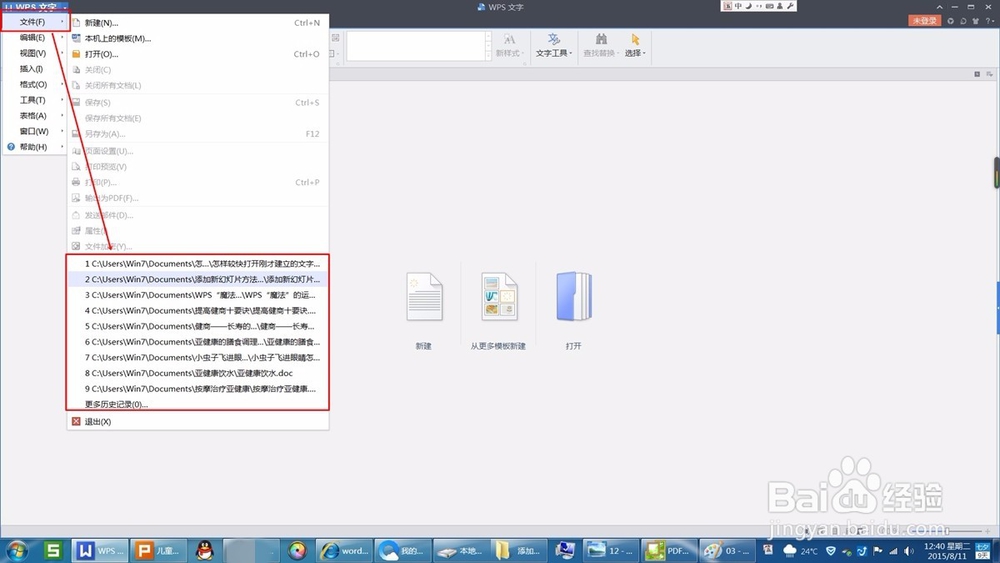1000x563 pixels.
Task: Open the 文件(F) menu
Action: [34, 22]
